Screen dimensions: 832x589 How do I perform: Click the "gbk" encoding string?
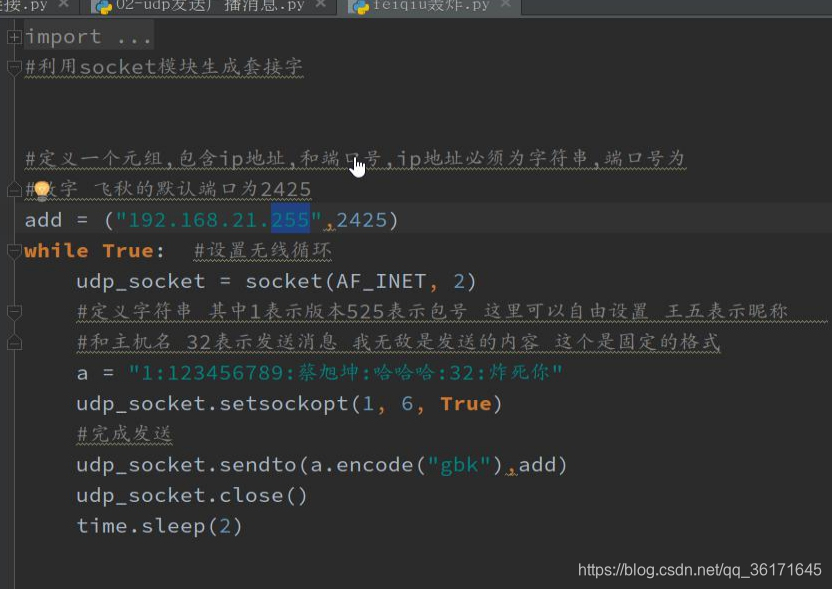coord(459,465)
